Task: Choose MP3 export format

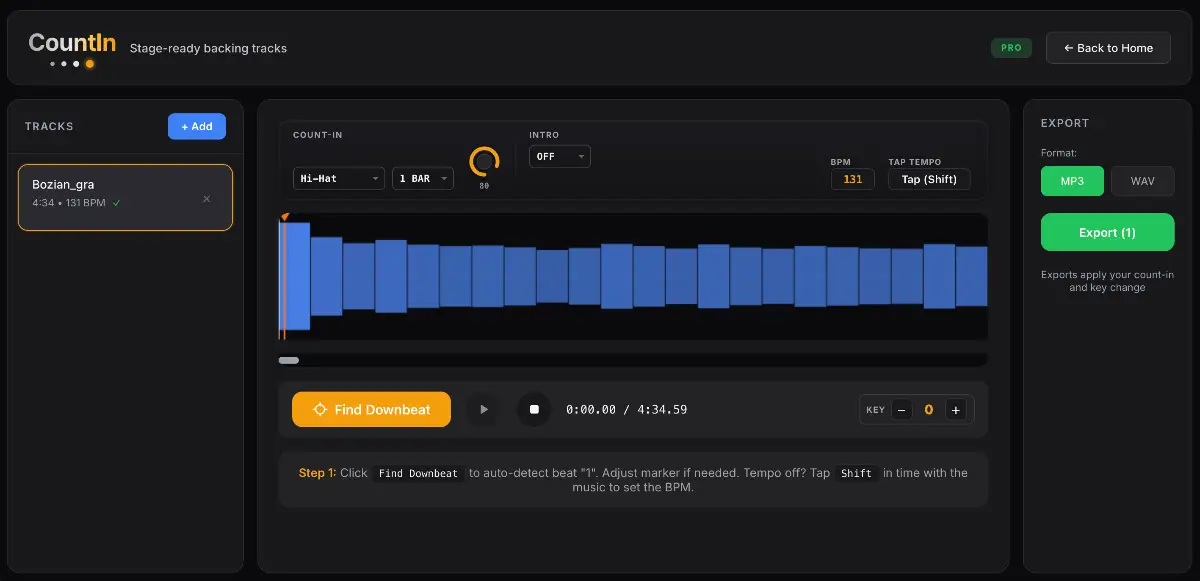Action: [x=1072, y=181]
